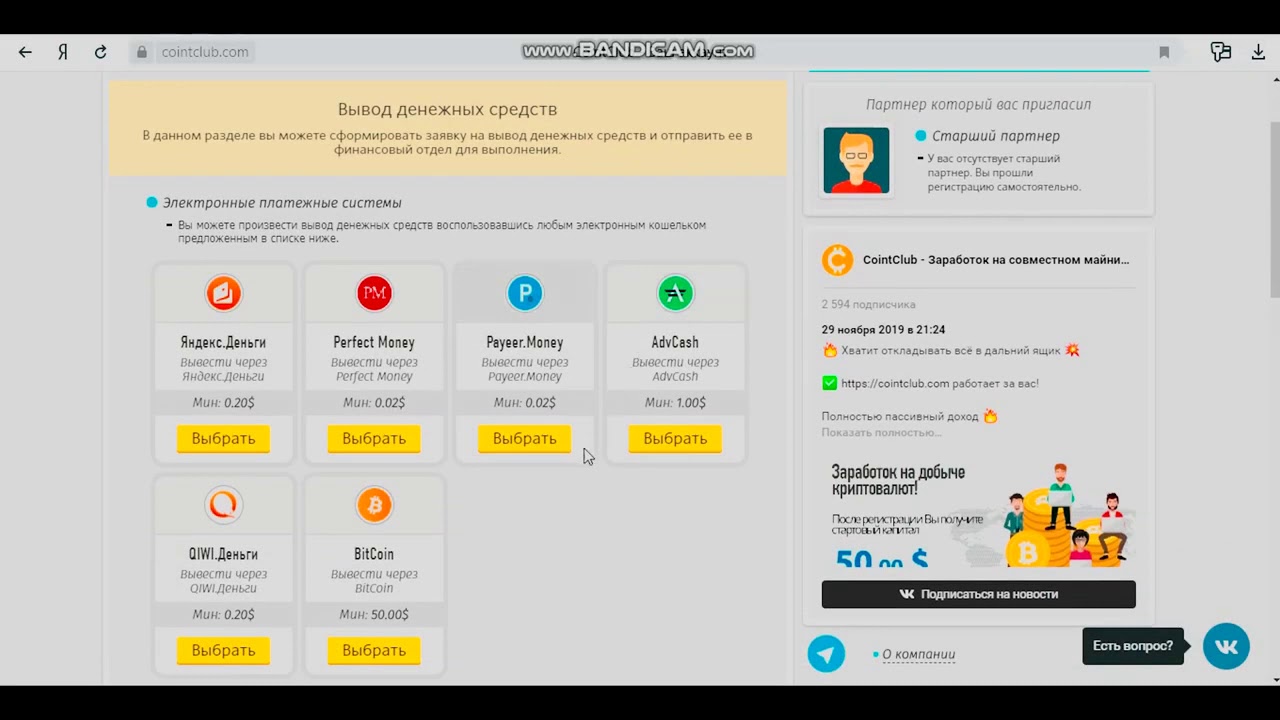Open the browser feedback chat icon

pos(1221,52)
